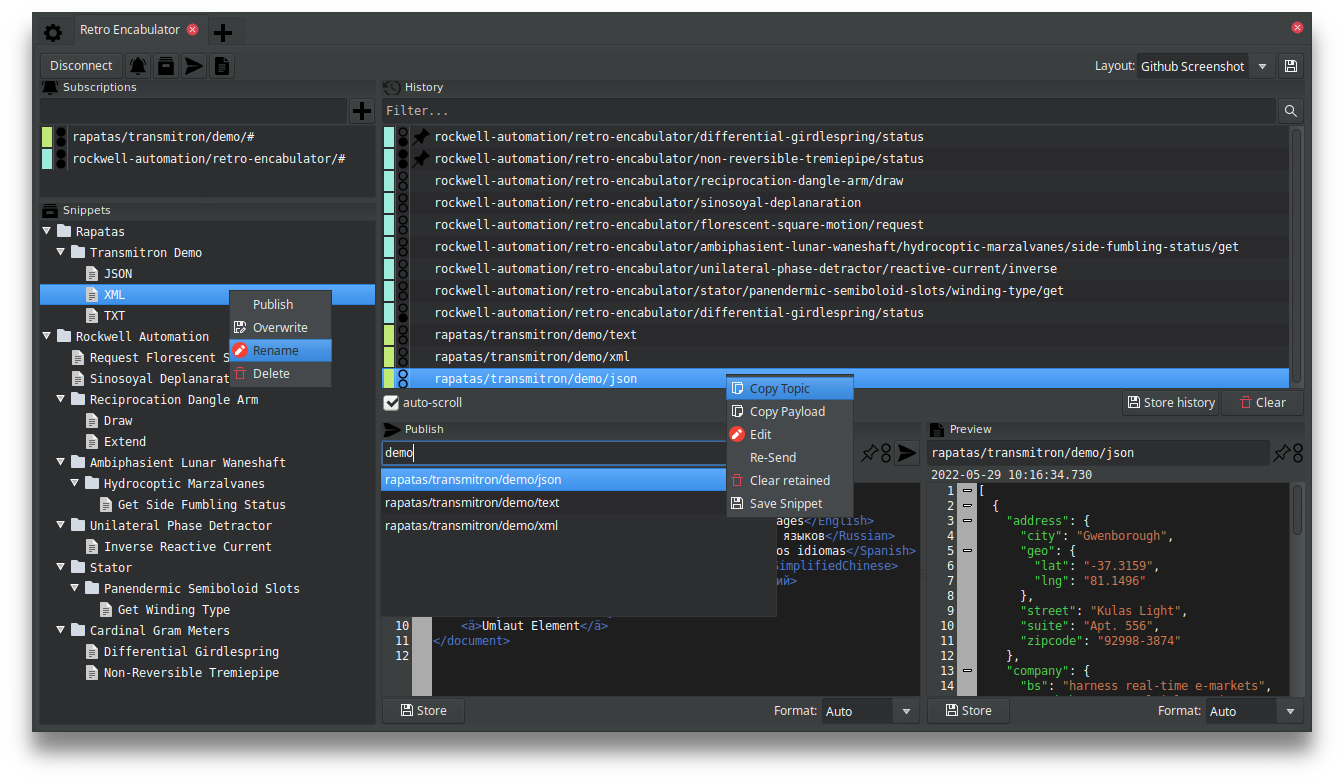The height and width of the screenshot is (784, 1344).
Task: Click the QoS circles icon in Preview panel
Action: [1297, 453]
